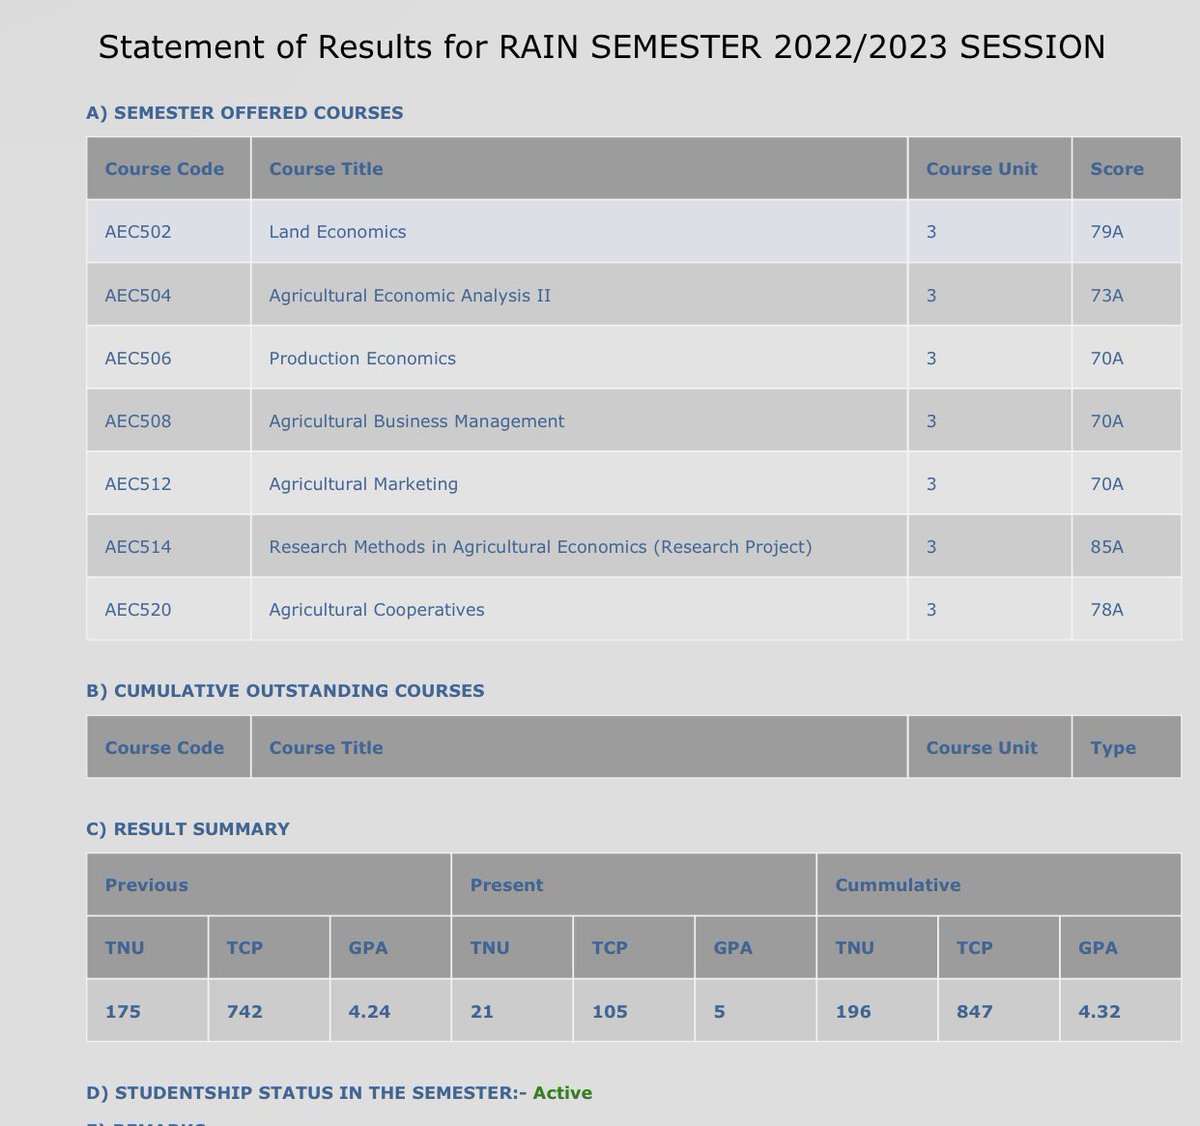This screenshot has height=1126, width=1200.
Task: Click the Course Code header in semester courses table
Action: [164, 169]
